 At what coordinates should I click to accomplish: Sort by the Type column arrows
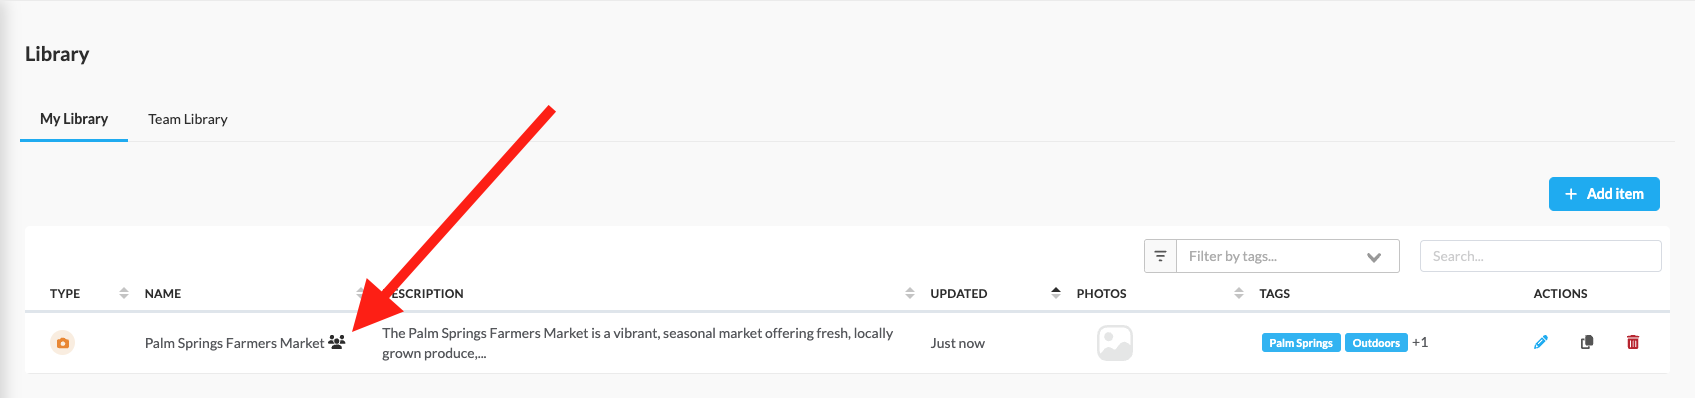(x=124, y=293)
